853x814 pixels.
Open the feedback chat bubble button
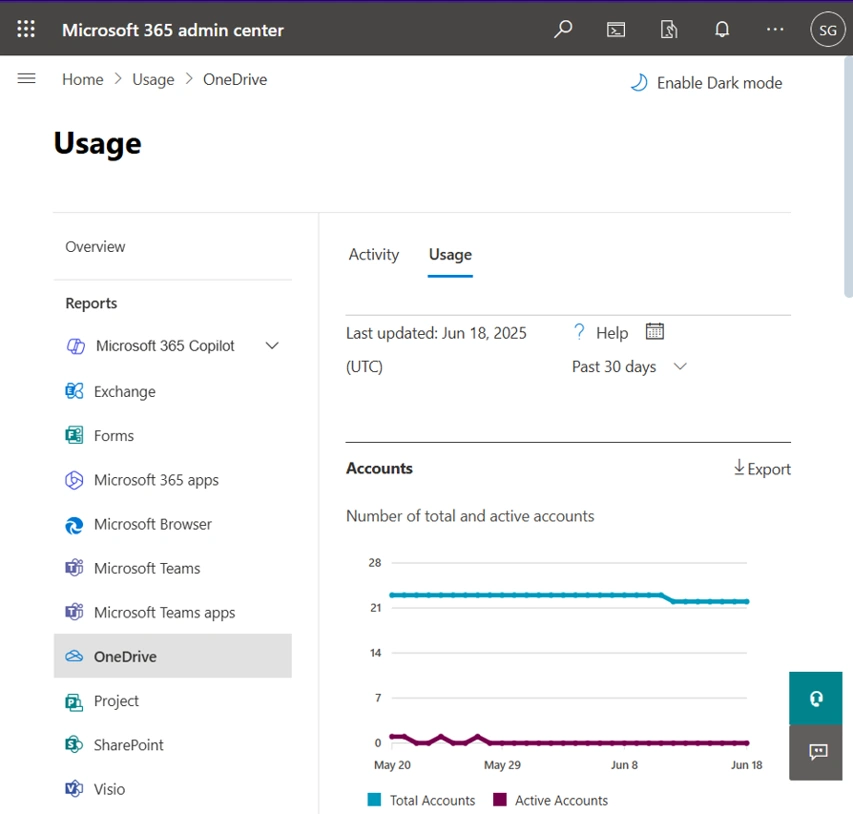(815, 753)
